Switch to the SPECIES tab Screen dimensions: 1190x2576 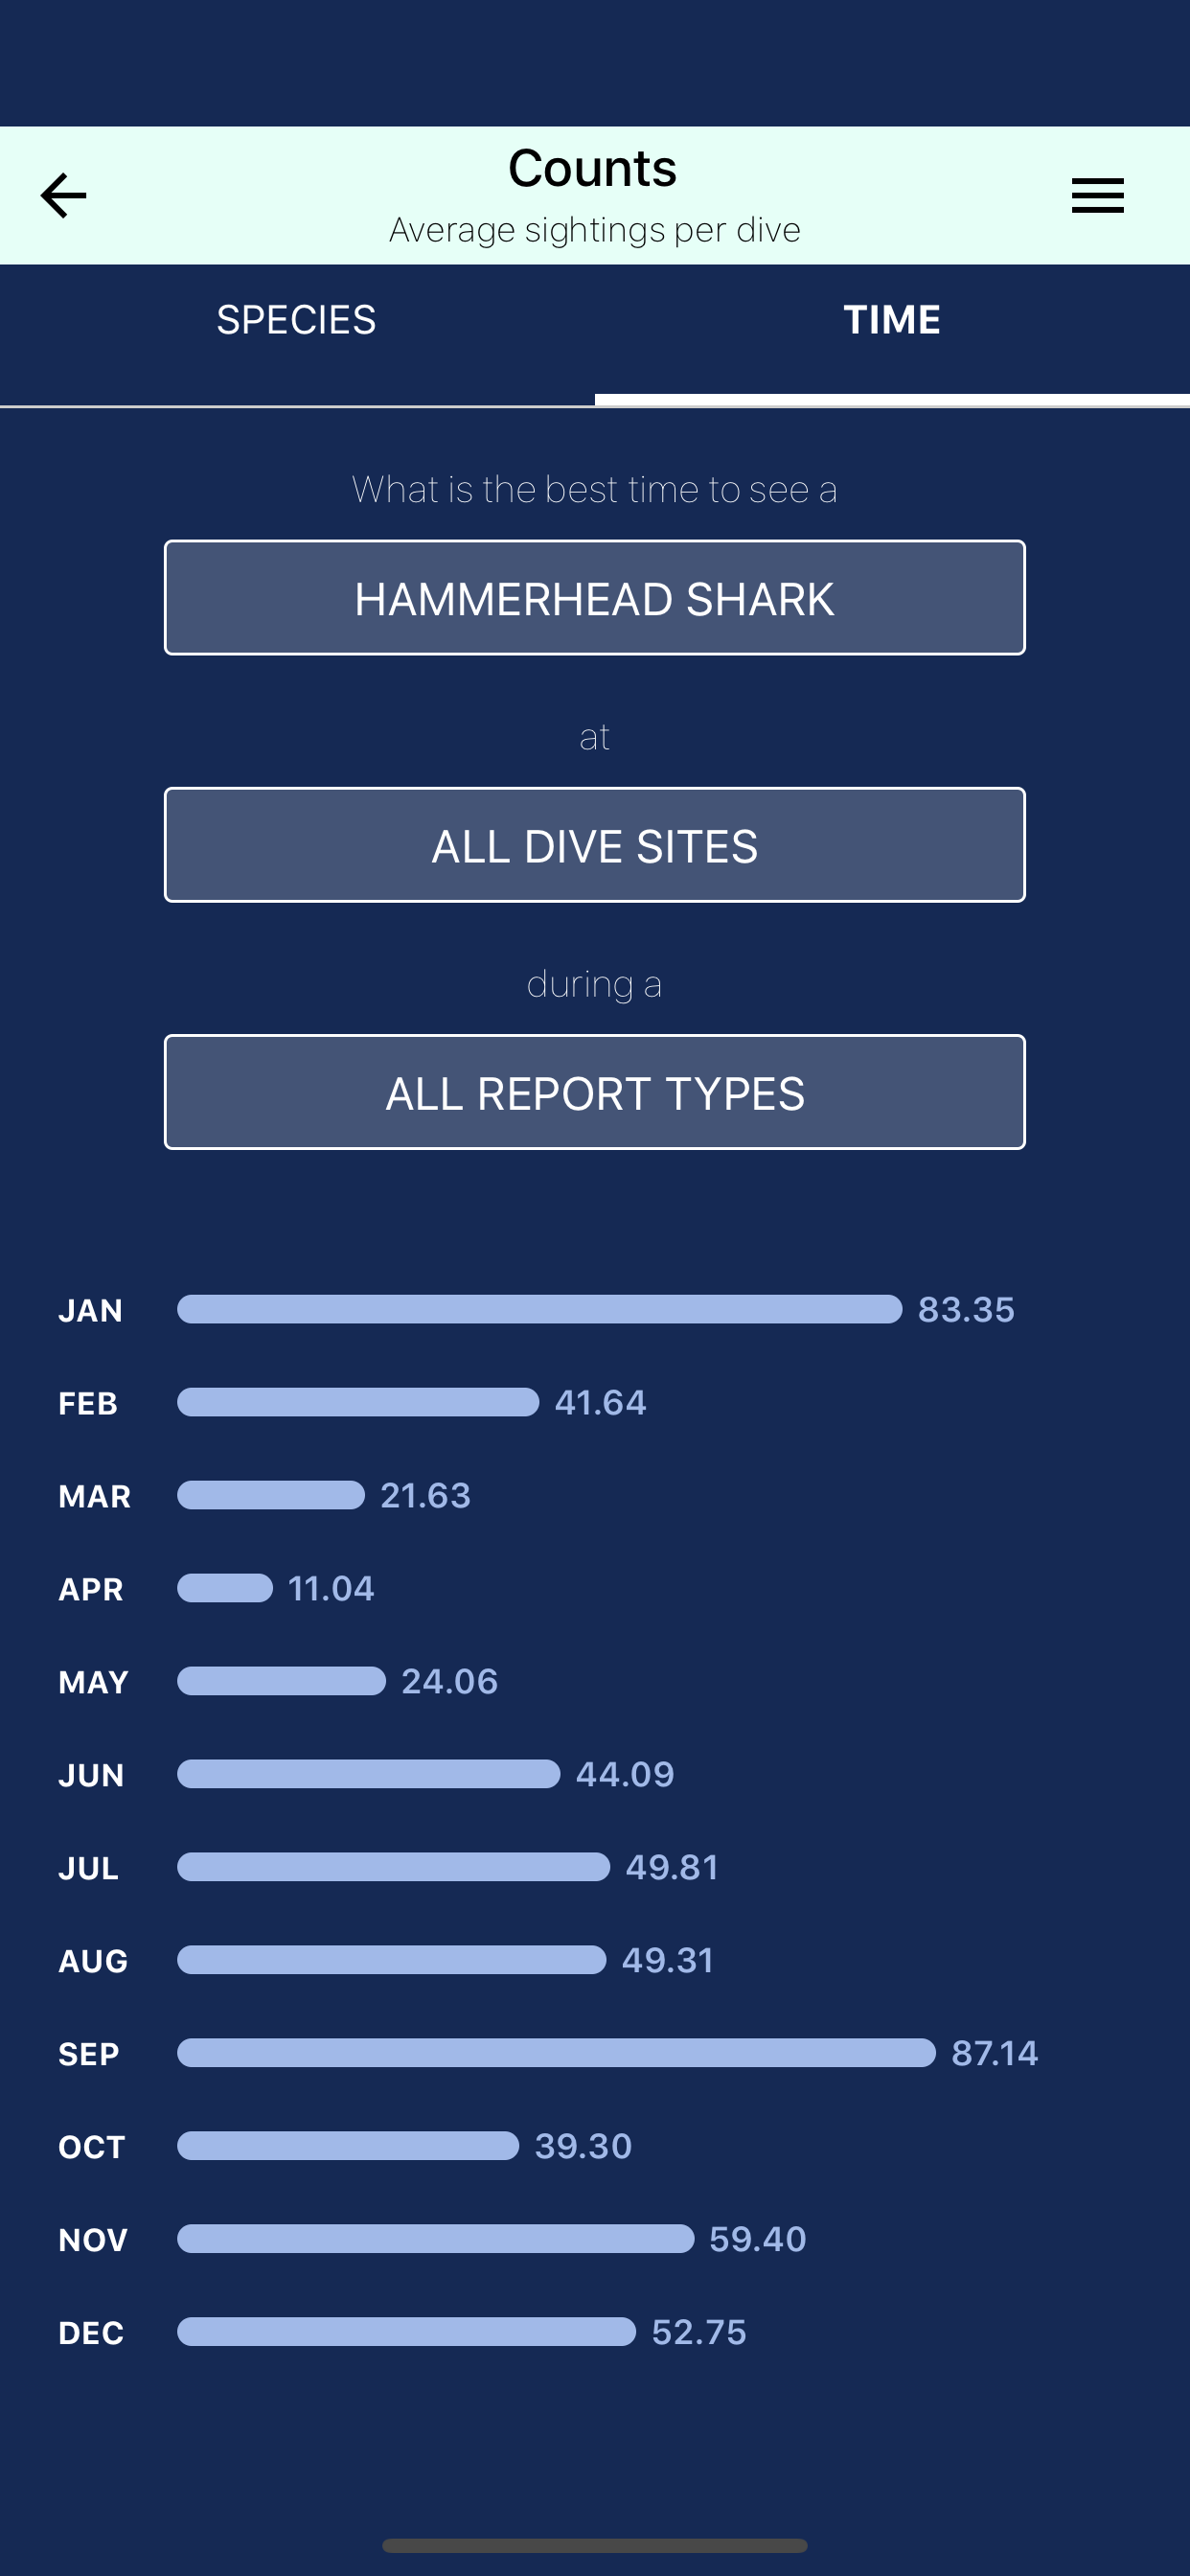297,335
